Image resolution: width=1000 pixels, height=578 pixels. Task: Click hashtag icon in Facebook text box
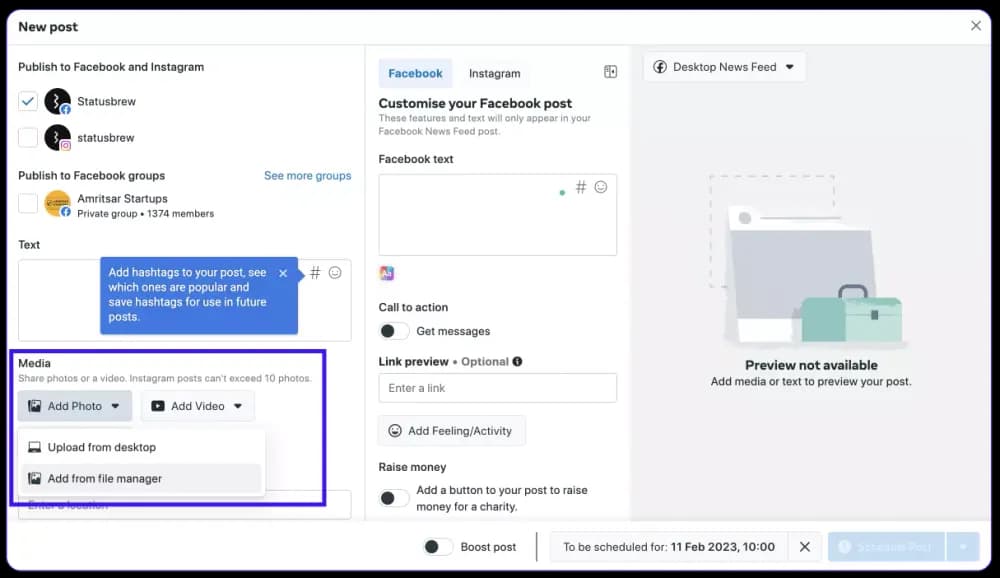(x=581, y=187)
